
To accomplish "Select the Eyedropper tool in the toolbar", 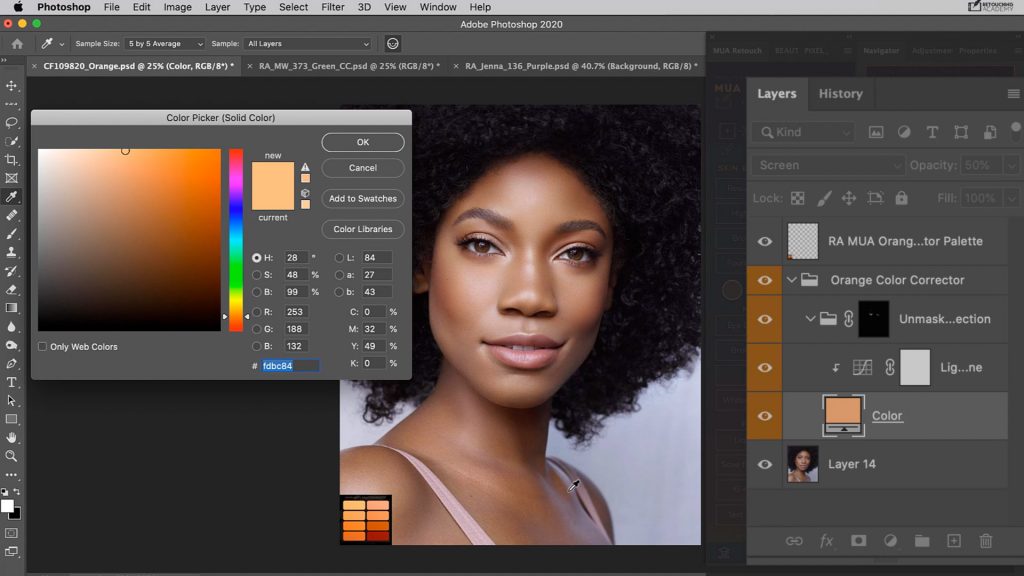I will pos(13,196).
